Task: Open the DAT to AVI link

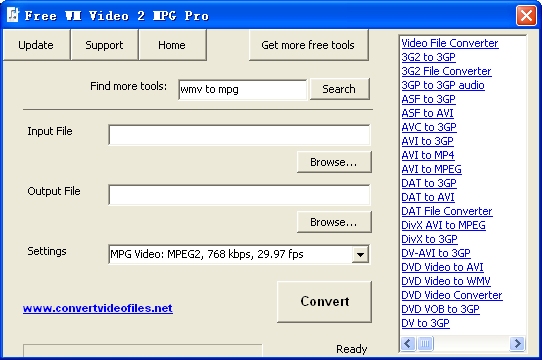Action: 428,197
